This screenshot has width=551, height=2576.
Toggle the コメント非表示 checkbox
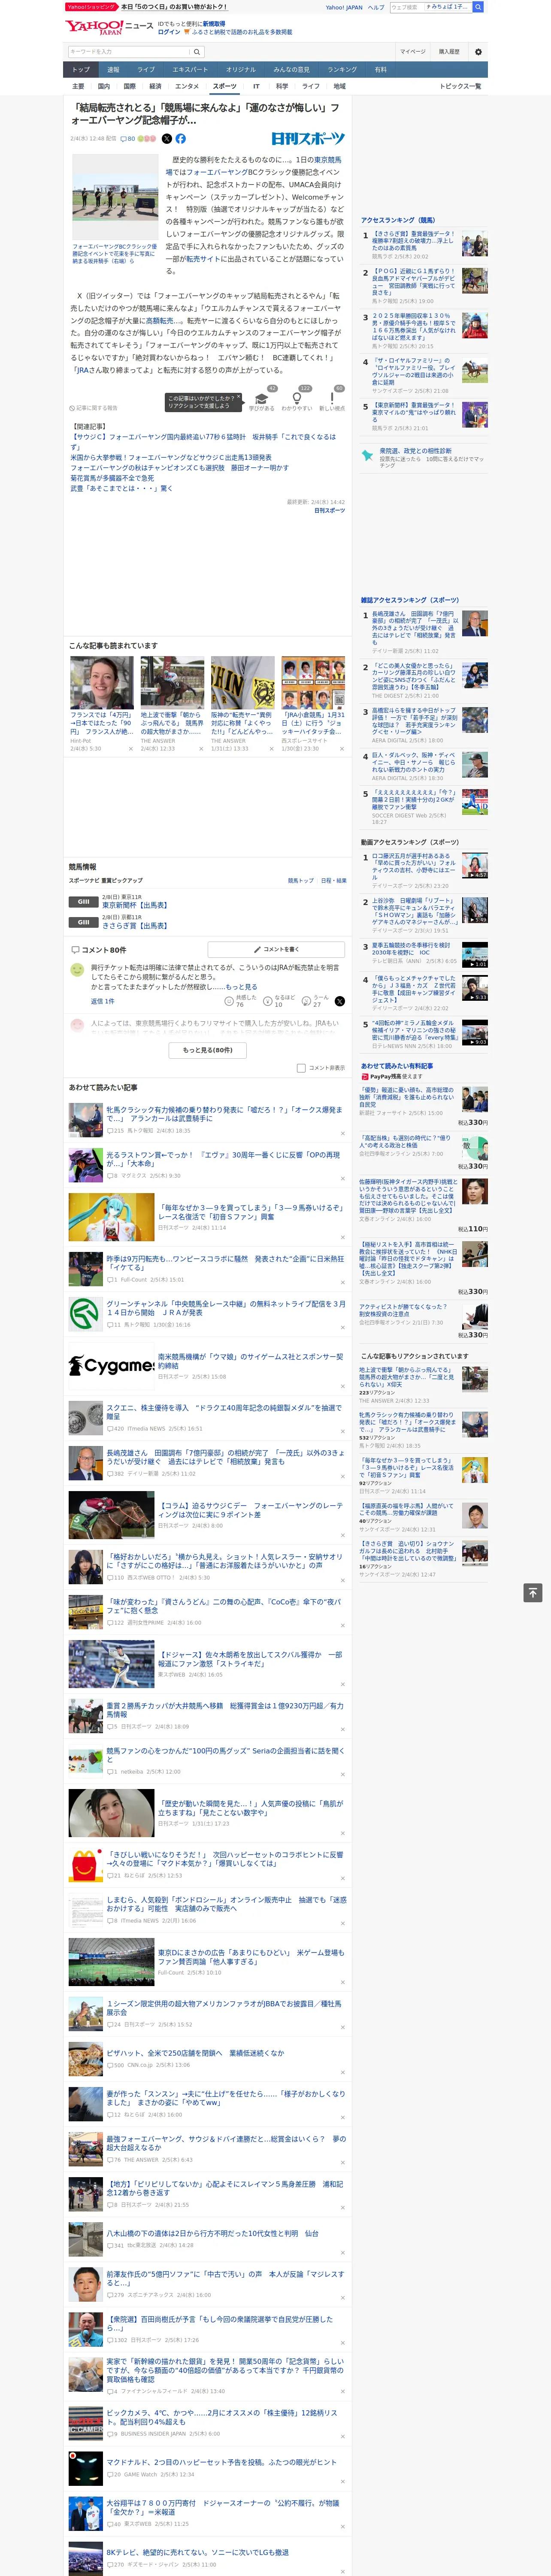301,1068
